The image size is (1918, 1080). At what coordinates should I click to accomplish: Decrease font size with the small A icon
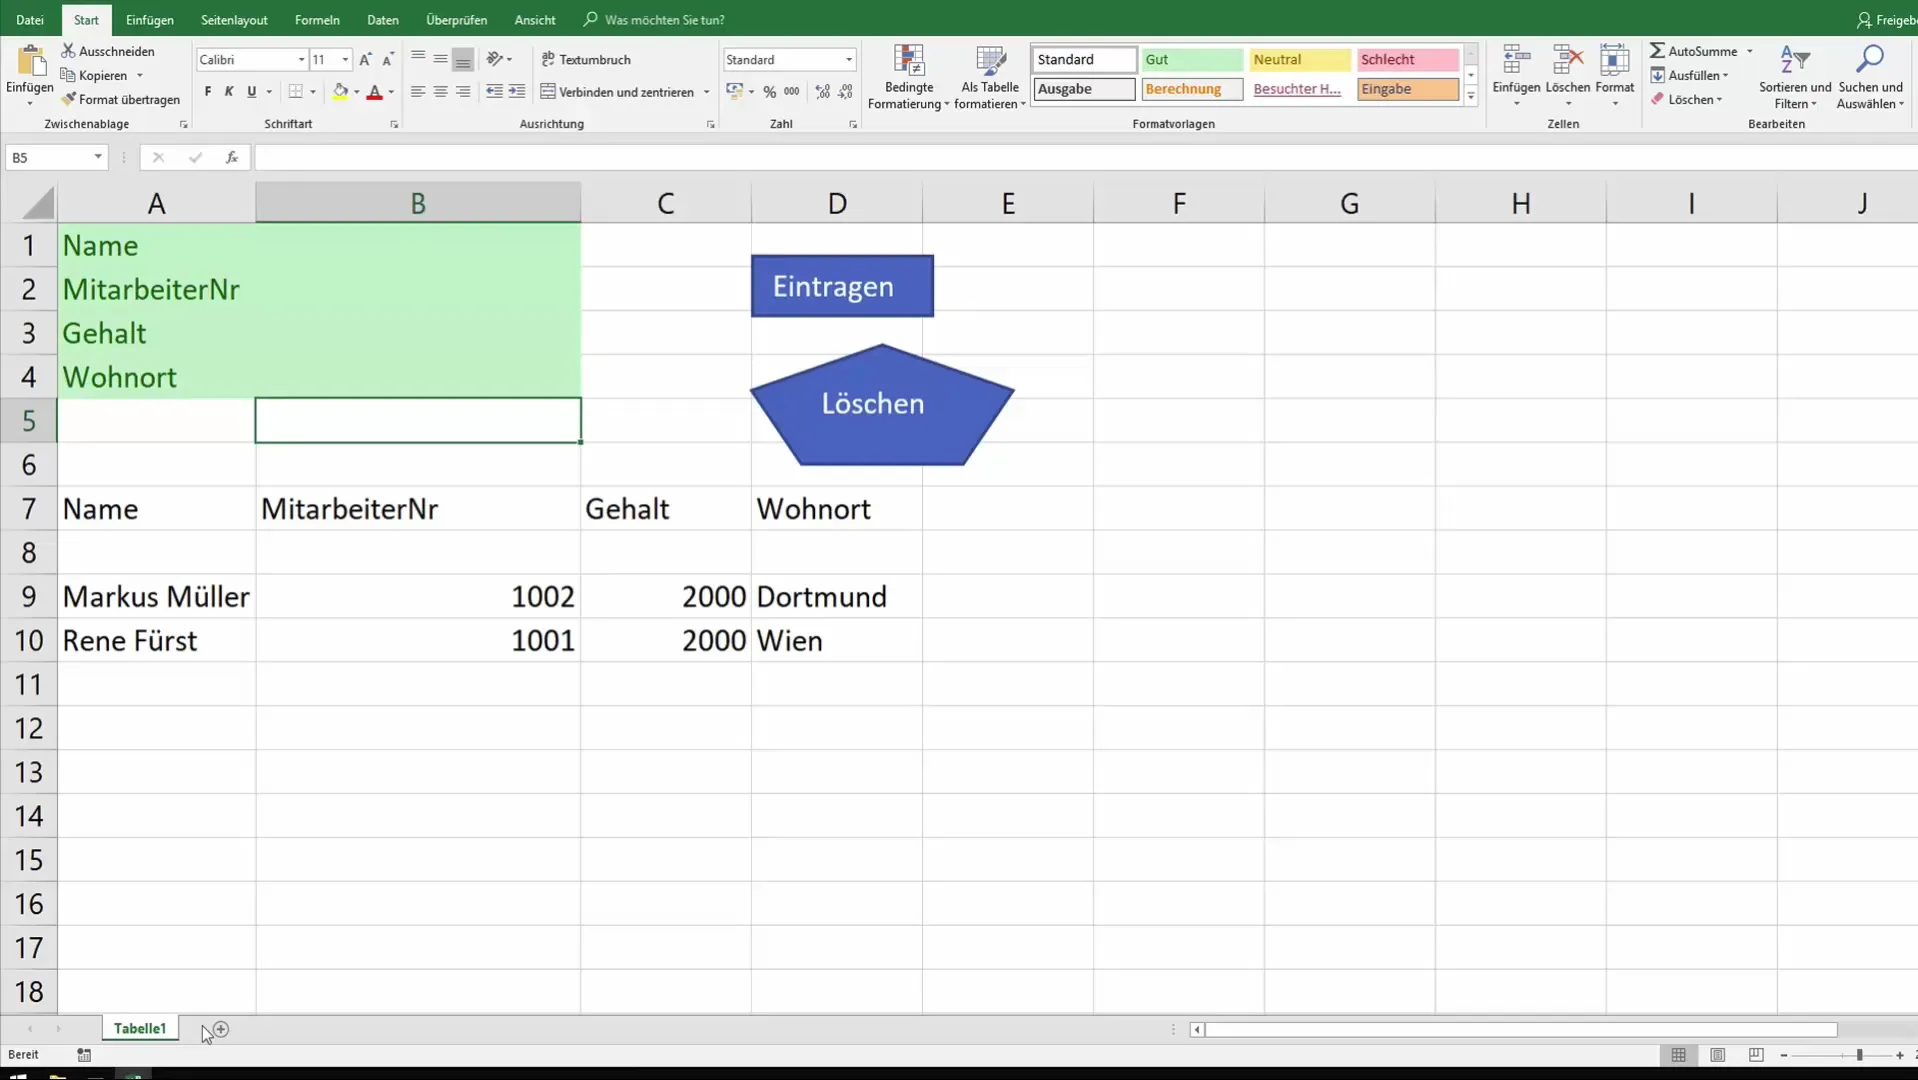tap(388, 60)
